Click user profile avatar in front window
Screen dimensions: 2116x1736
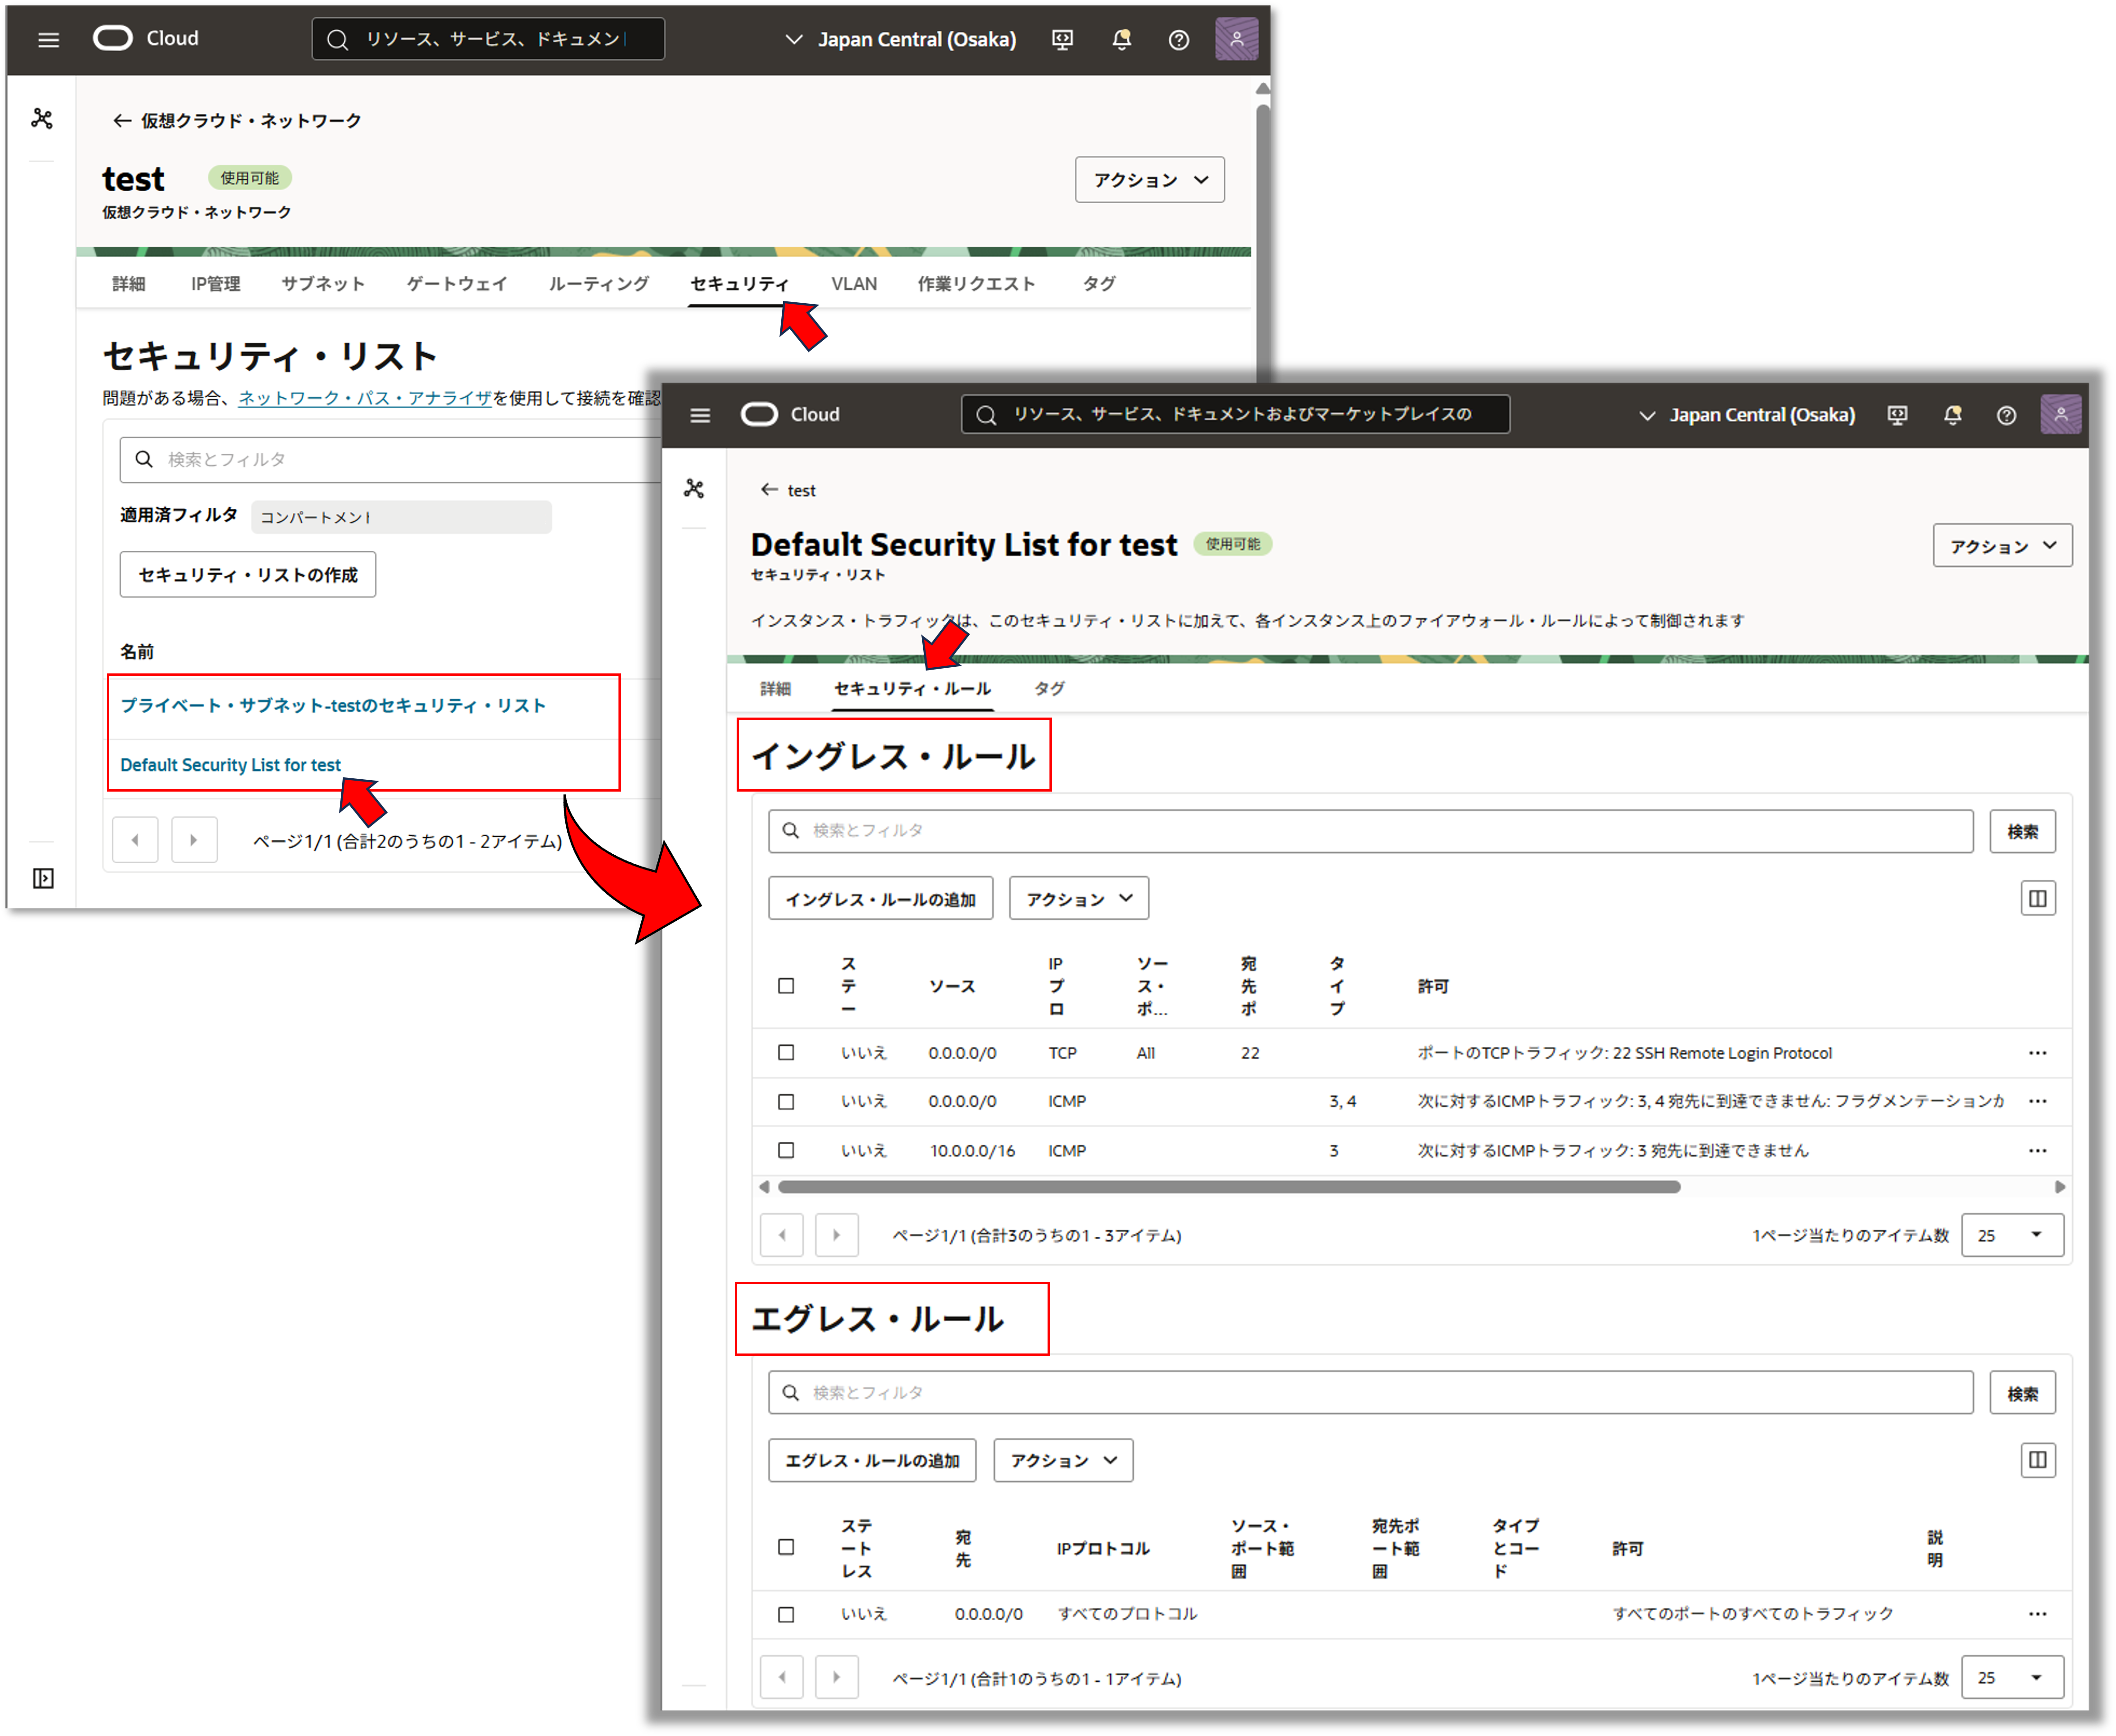click(2060, 414)
